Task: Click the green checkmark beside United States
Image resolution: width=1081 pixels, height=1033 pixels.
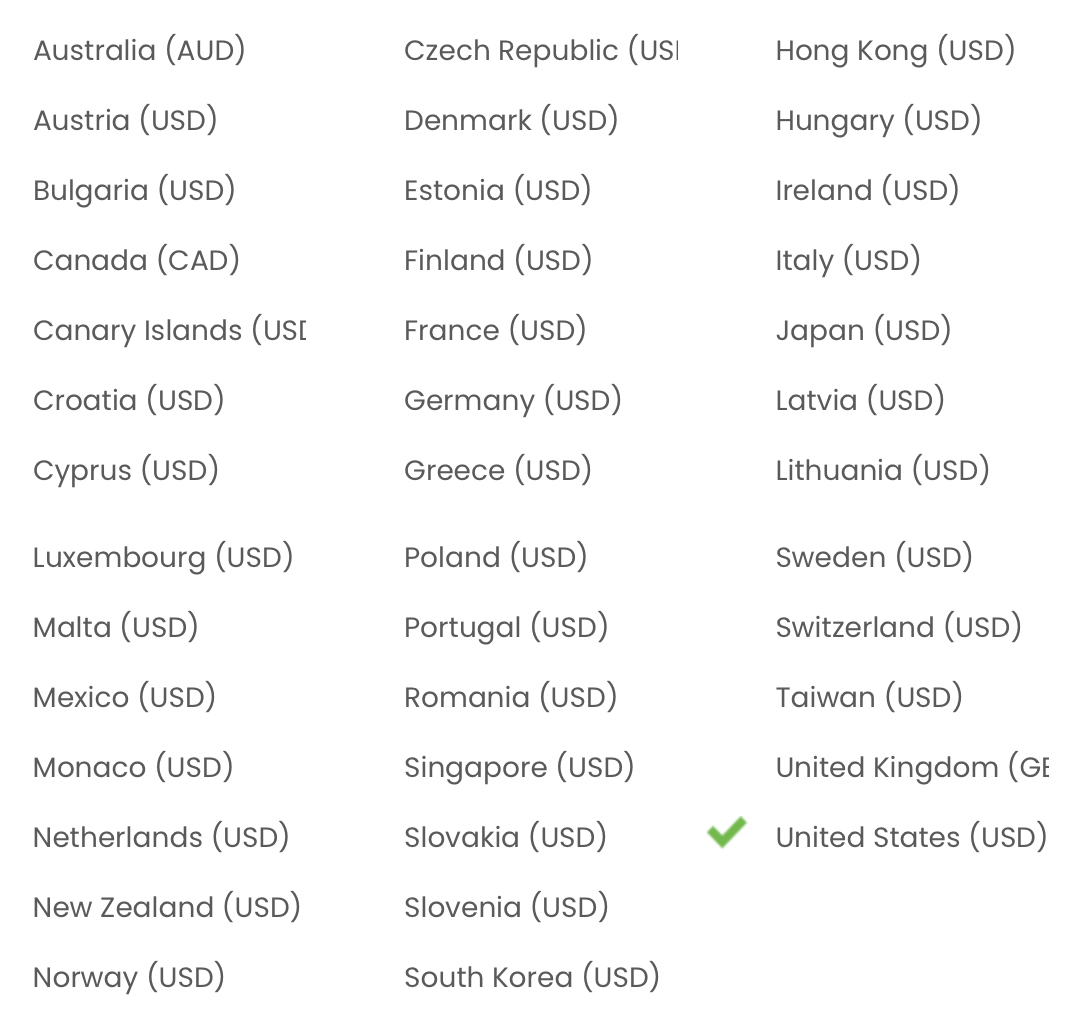Action: [x=726, y=832]
